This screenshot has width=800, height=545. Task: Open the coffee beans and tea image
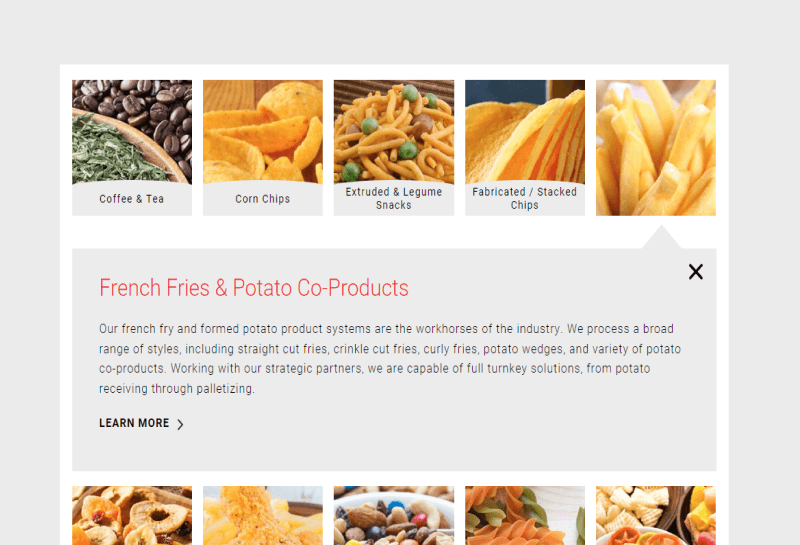[132, 132]
